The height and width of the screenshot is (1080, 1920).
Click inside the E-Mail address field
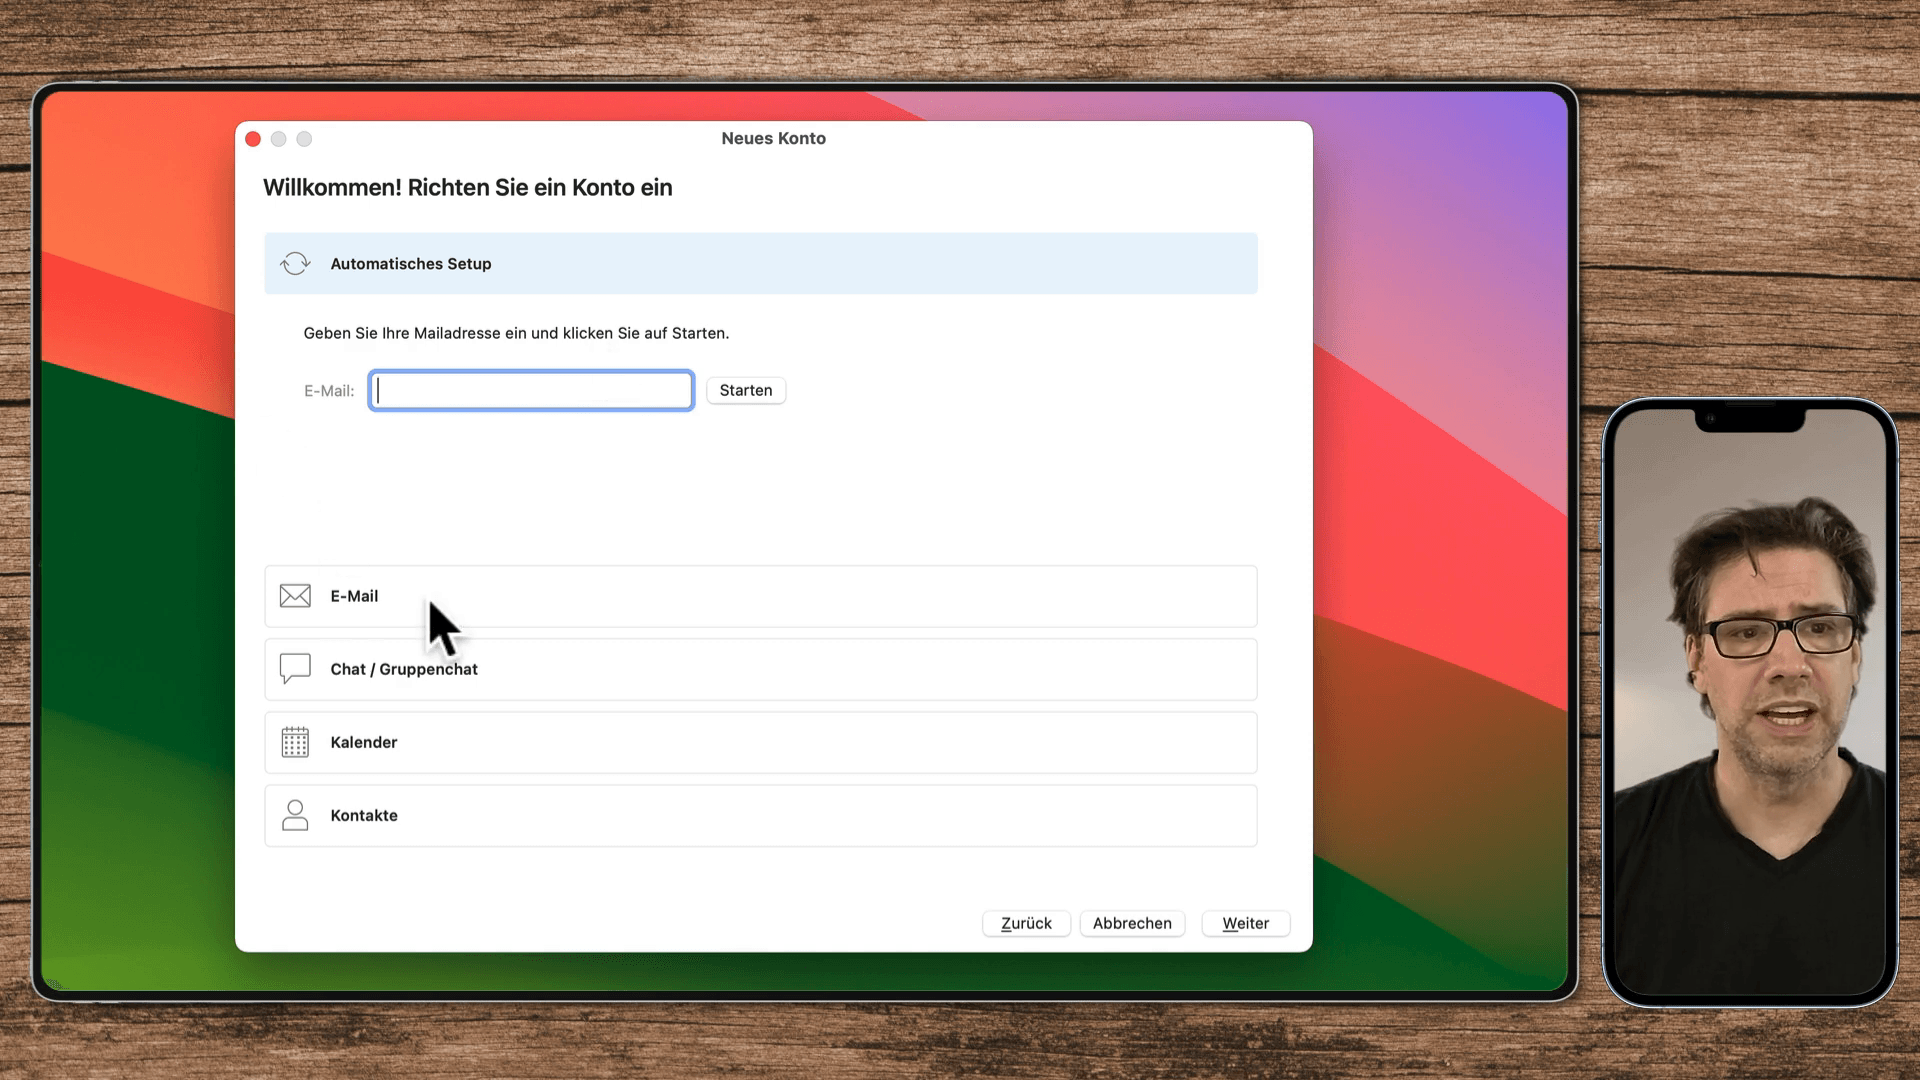530,390
